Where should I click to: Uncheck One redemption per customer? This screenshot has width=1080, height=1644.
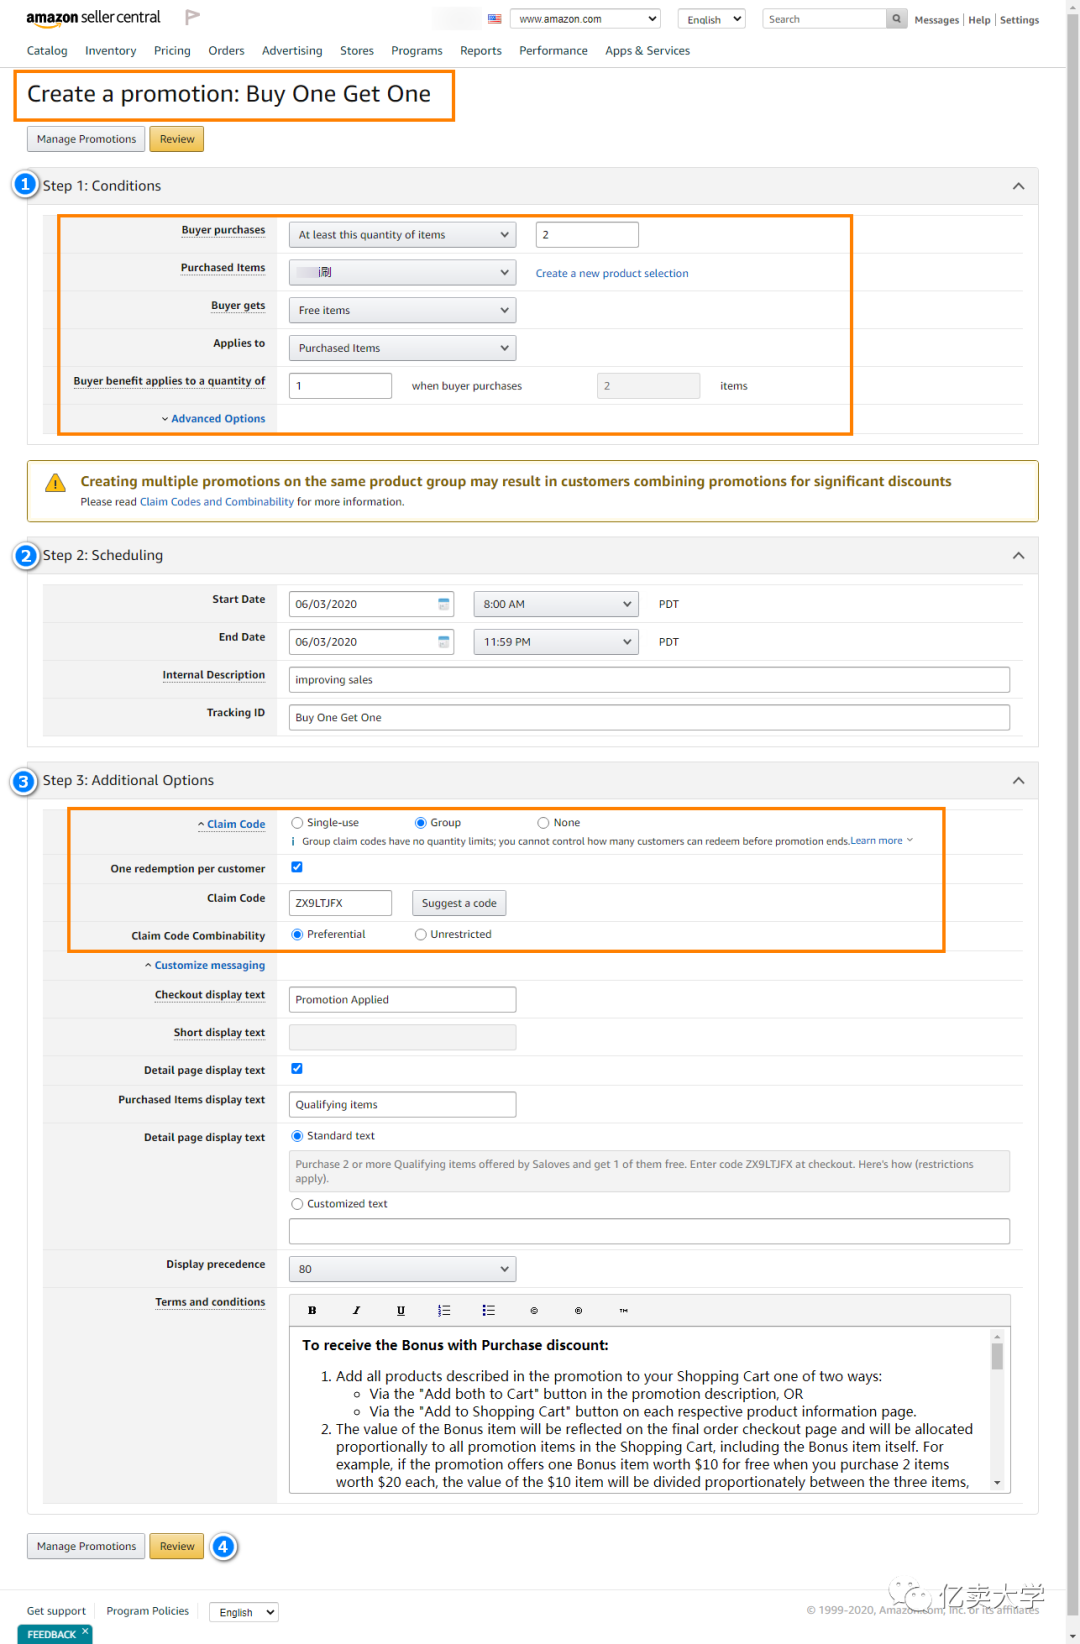click(x=297, y=867)
